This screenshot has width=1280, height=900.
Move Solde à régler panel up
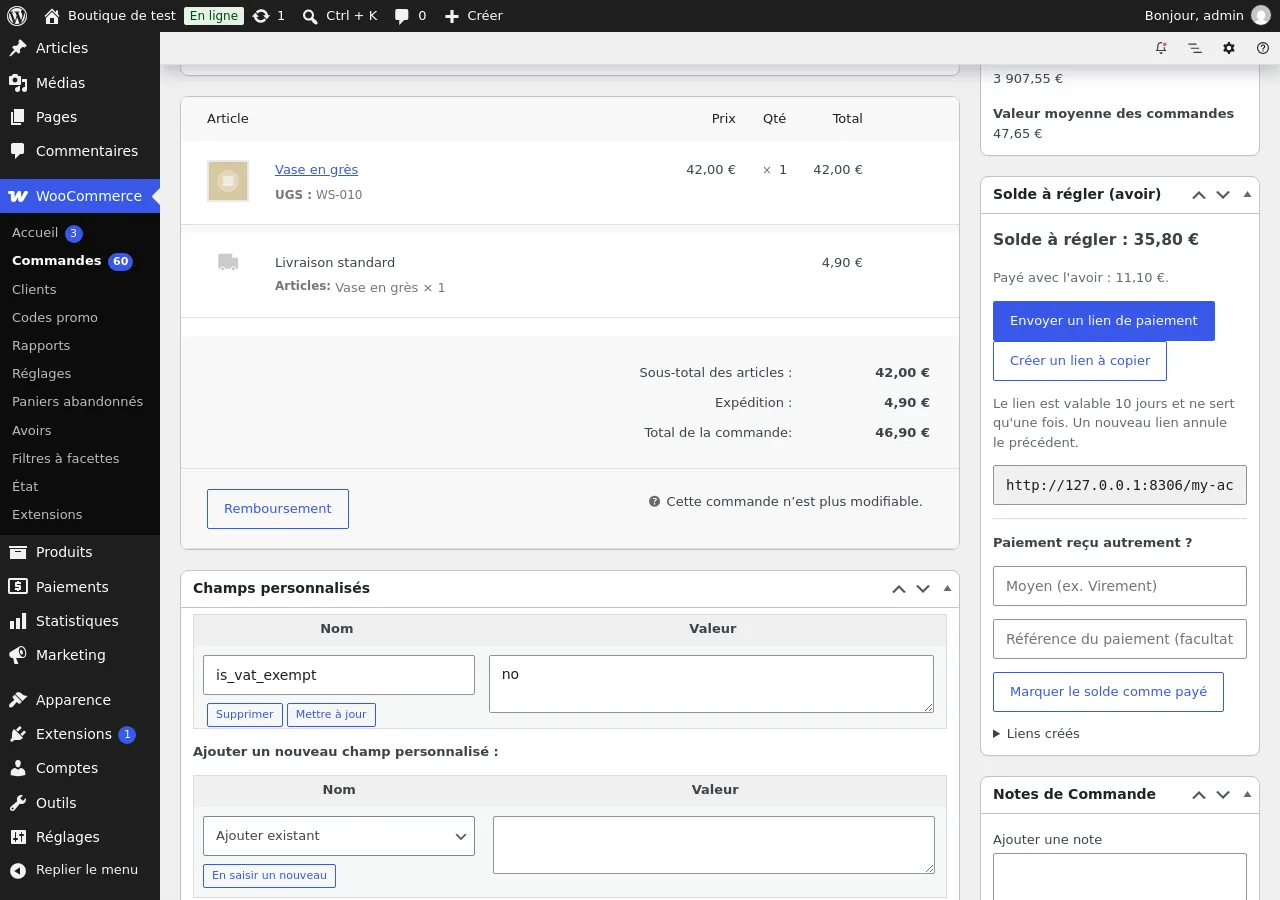[x=1199, y=195]
